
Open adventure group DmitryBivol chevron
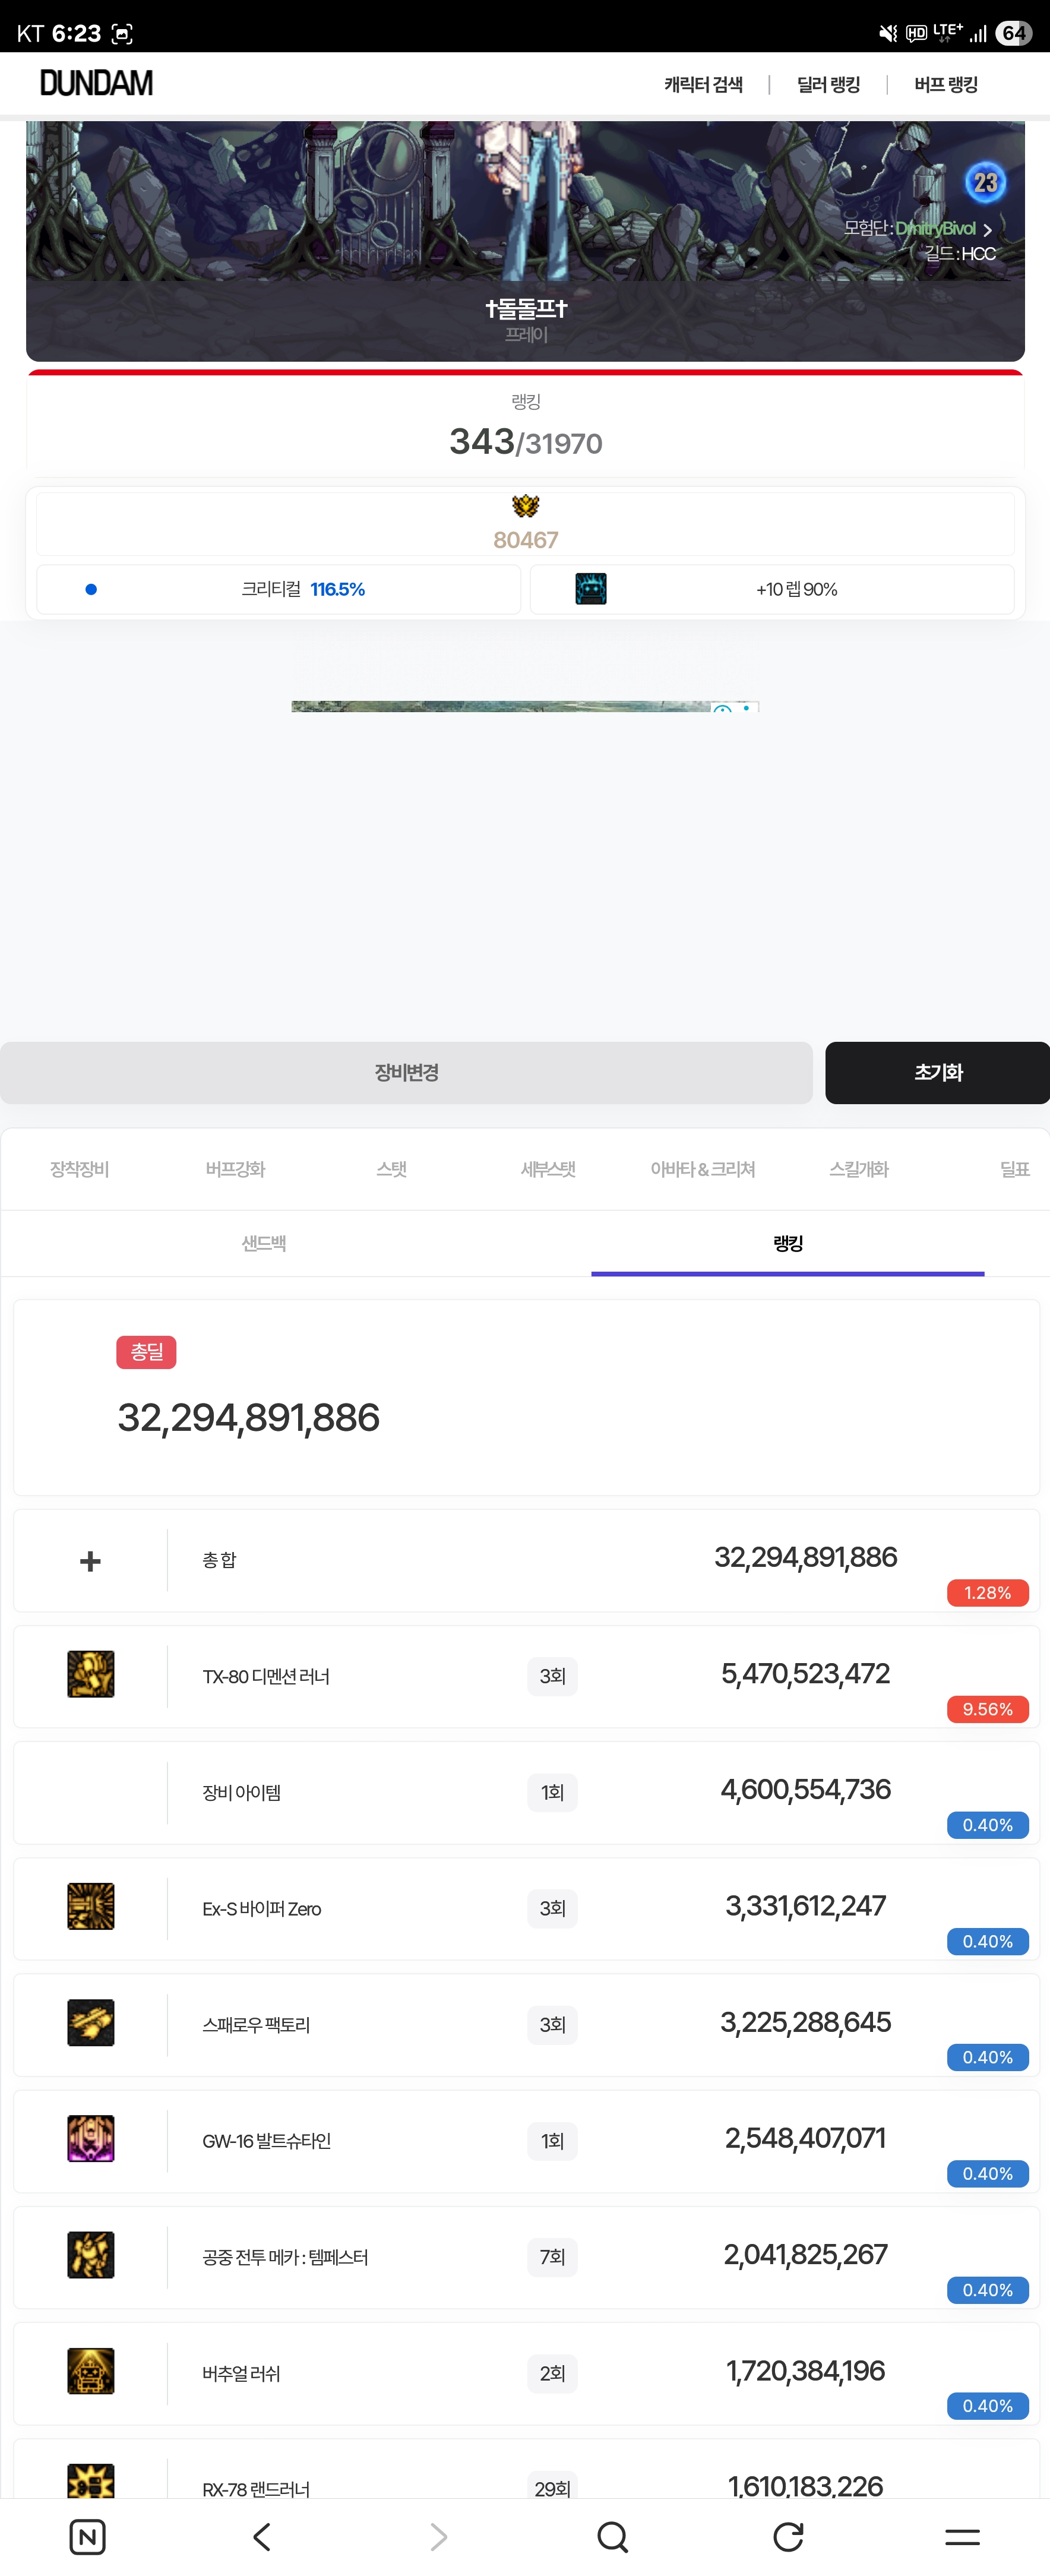[987, 230]
